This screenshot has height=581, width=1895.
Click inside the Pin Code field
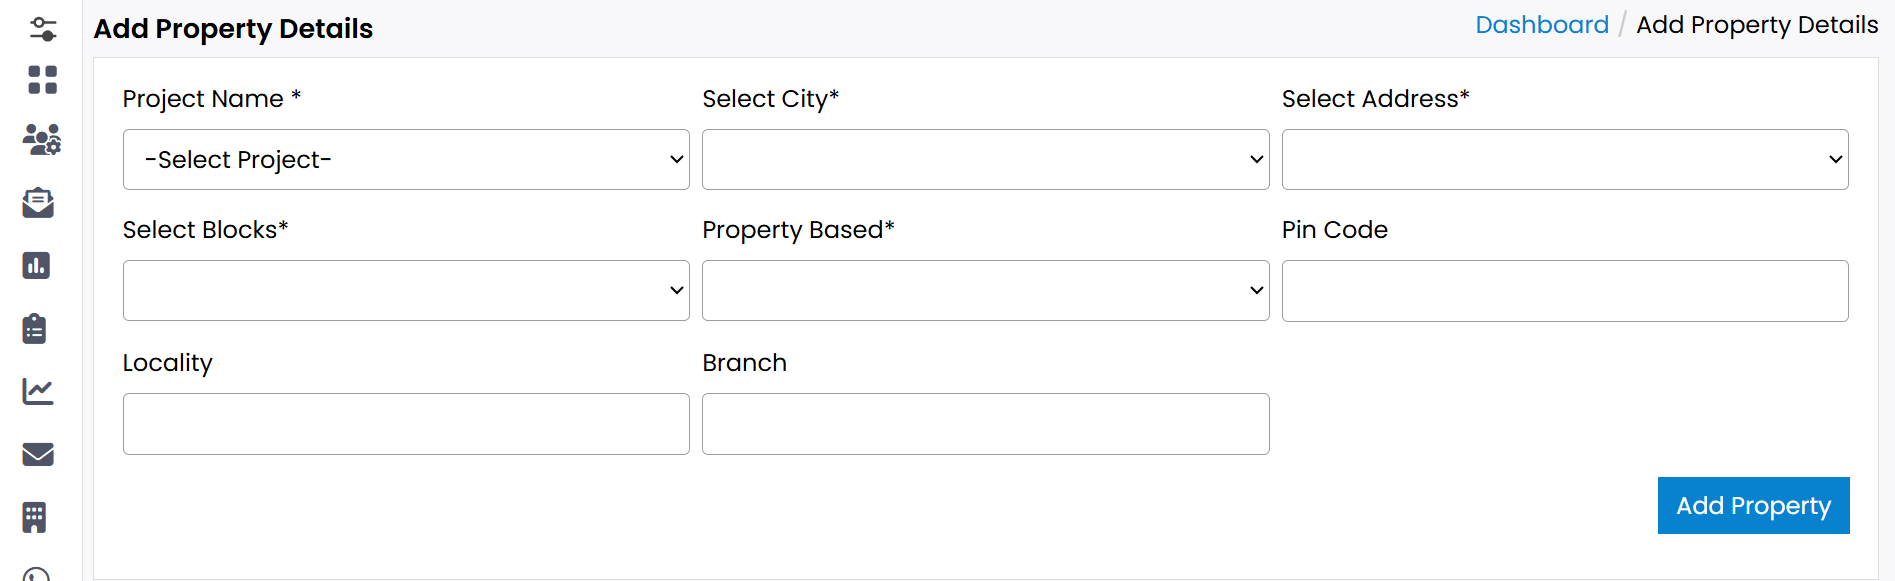(x=1564, y=290)
